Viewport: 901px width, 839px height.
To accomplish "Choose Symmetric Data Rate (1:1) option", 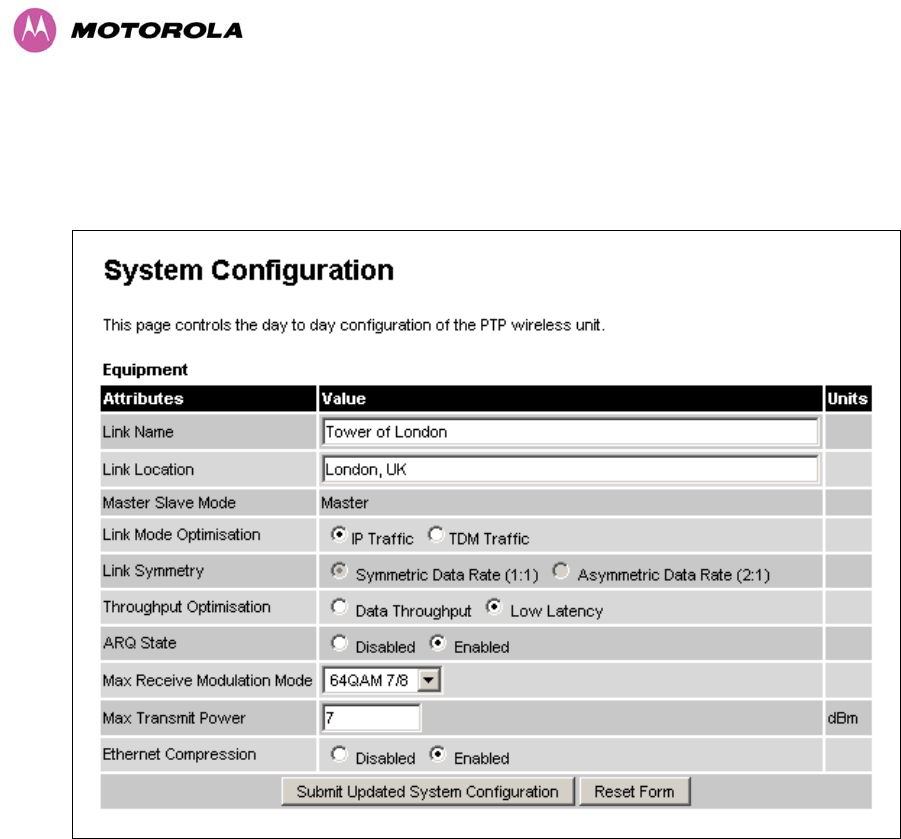I will point(338,571).
